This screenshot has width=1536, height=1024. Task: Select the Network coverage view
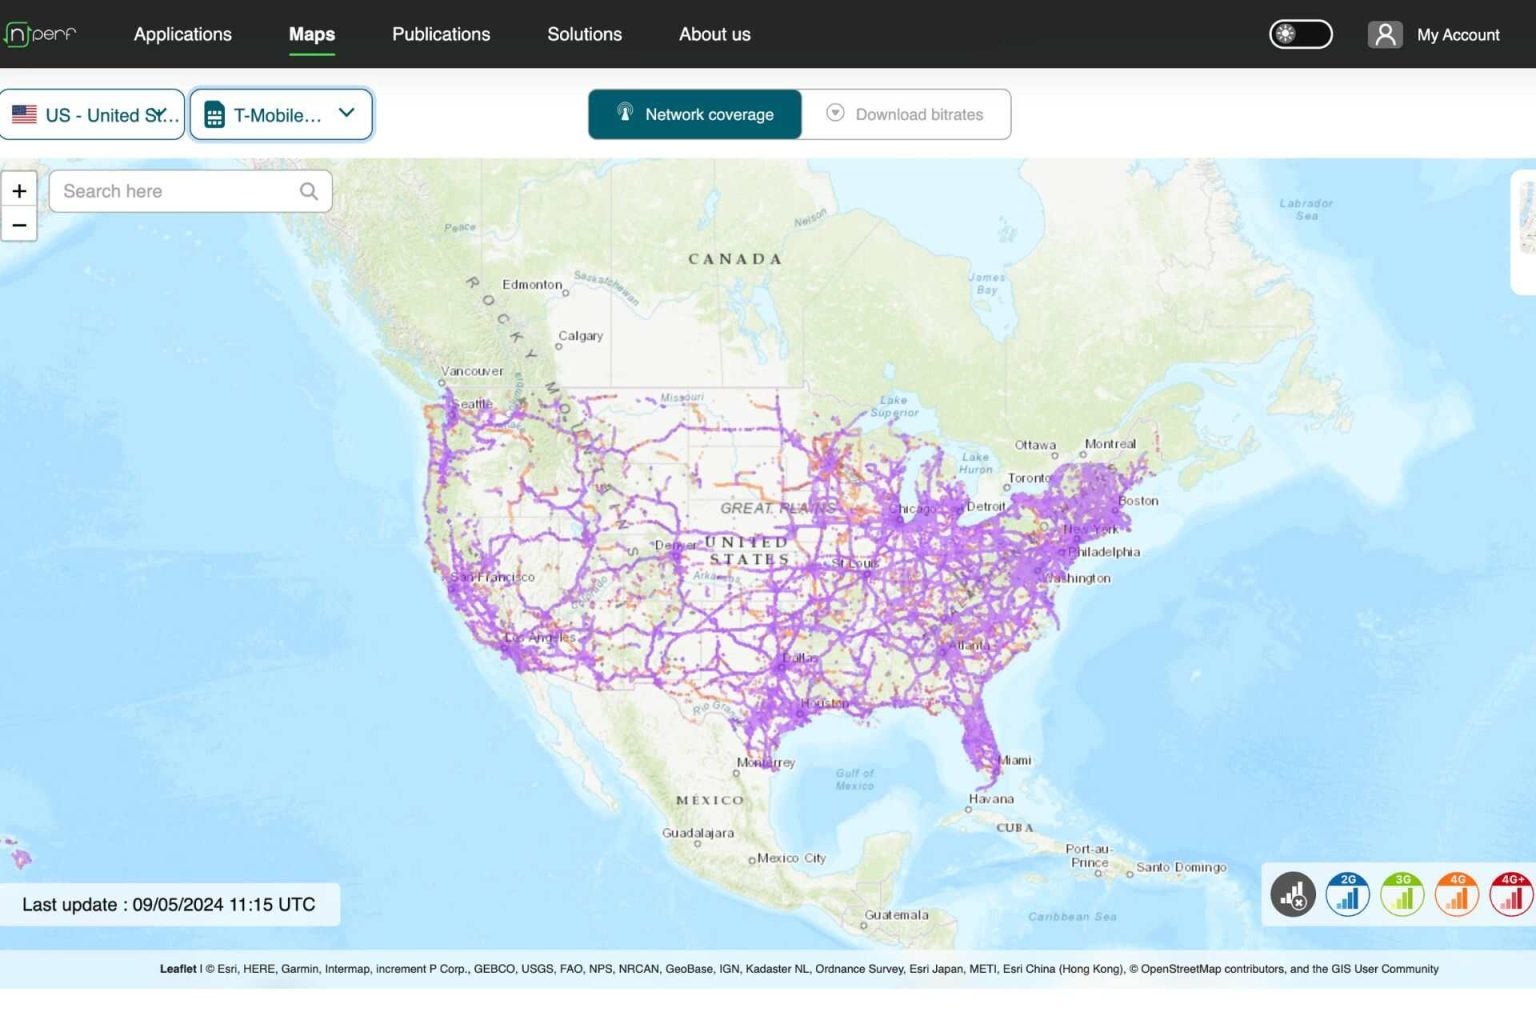click(695, 114)
